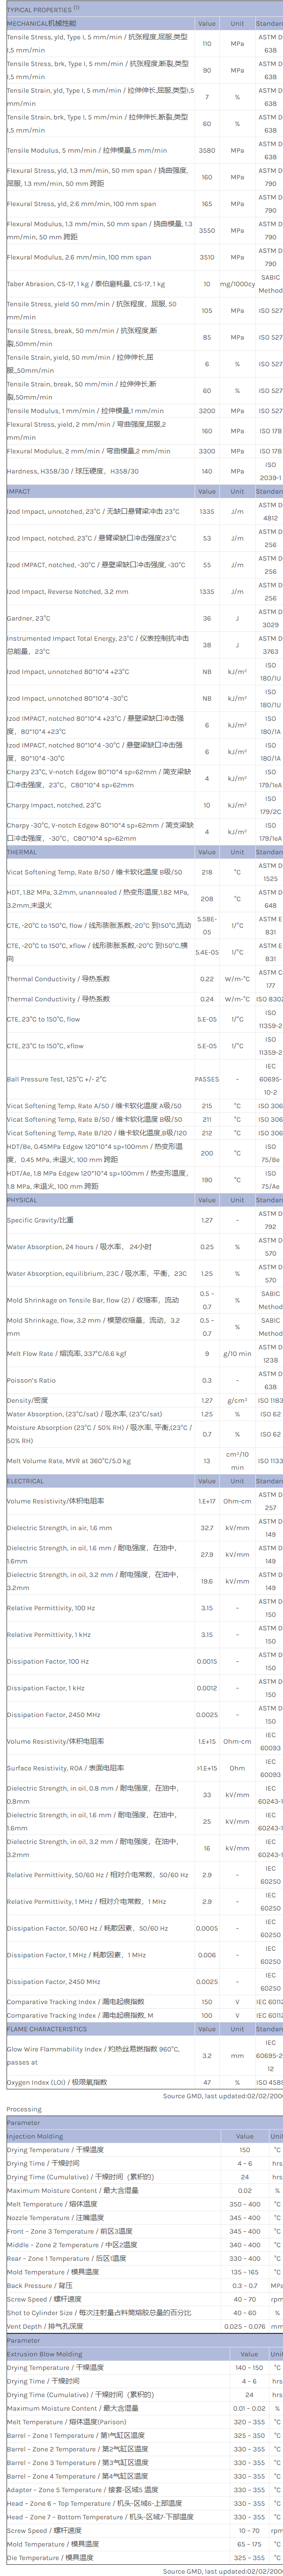Select the PHYSICAL section header
This screenshot has width=283, height=2576.
click(x=22, y=1200)
